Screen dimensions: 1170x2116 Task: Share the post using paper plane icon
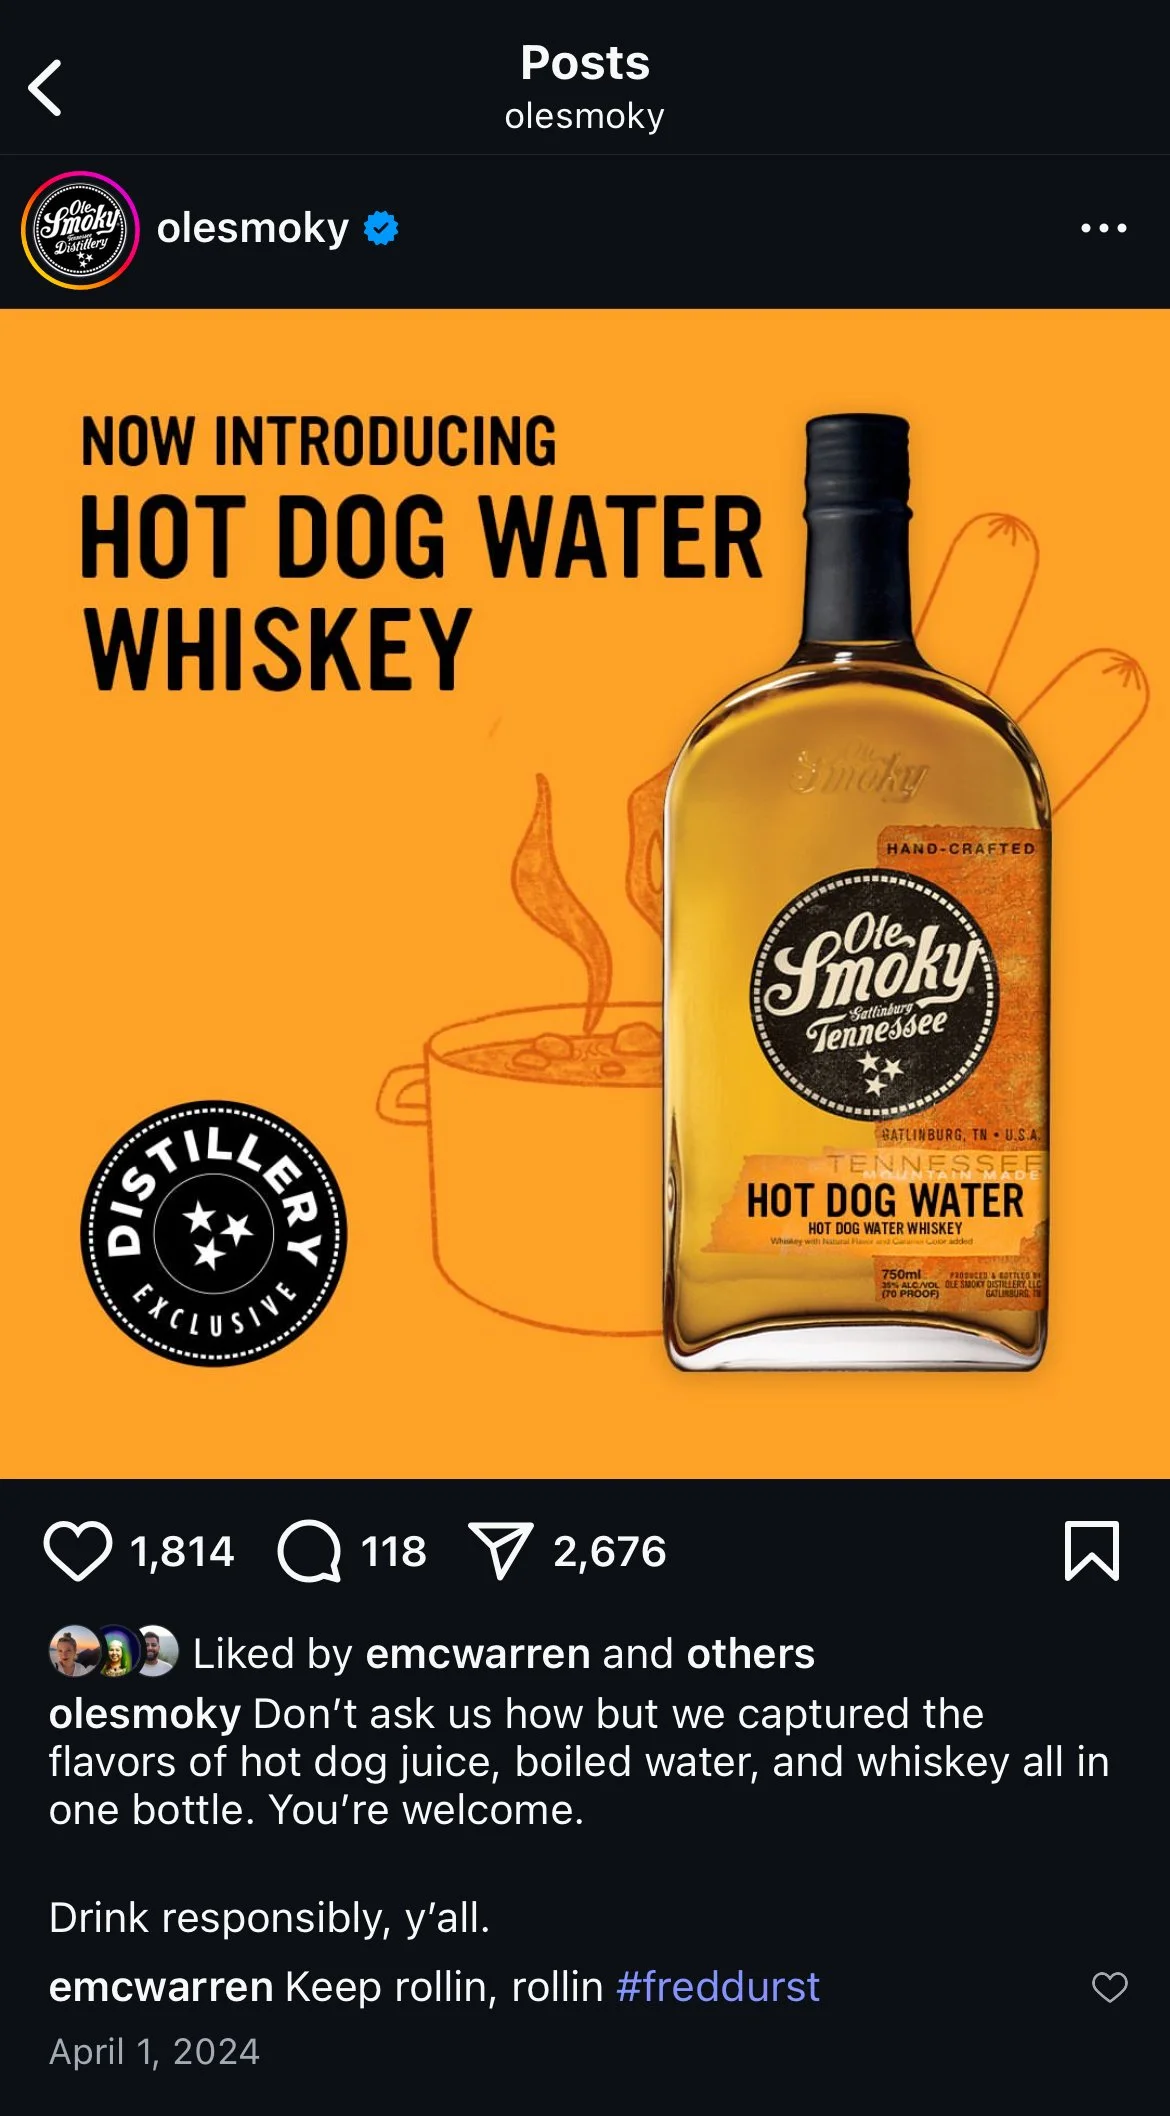pyautogui.click(x=501, y=1551)
